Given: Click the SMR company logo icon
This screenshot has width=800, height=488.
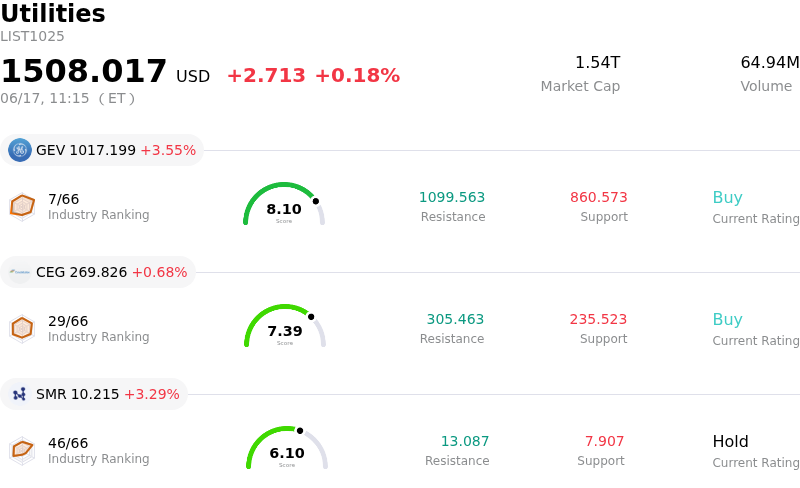Looking at the screenshot, I should pyautogui.click(x=19, y=394).
